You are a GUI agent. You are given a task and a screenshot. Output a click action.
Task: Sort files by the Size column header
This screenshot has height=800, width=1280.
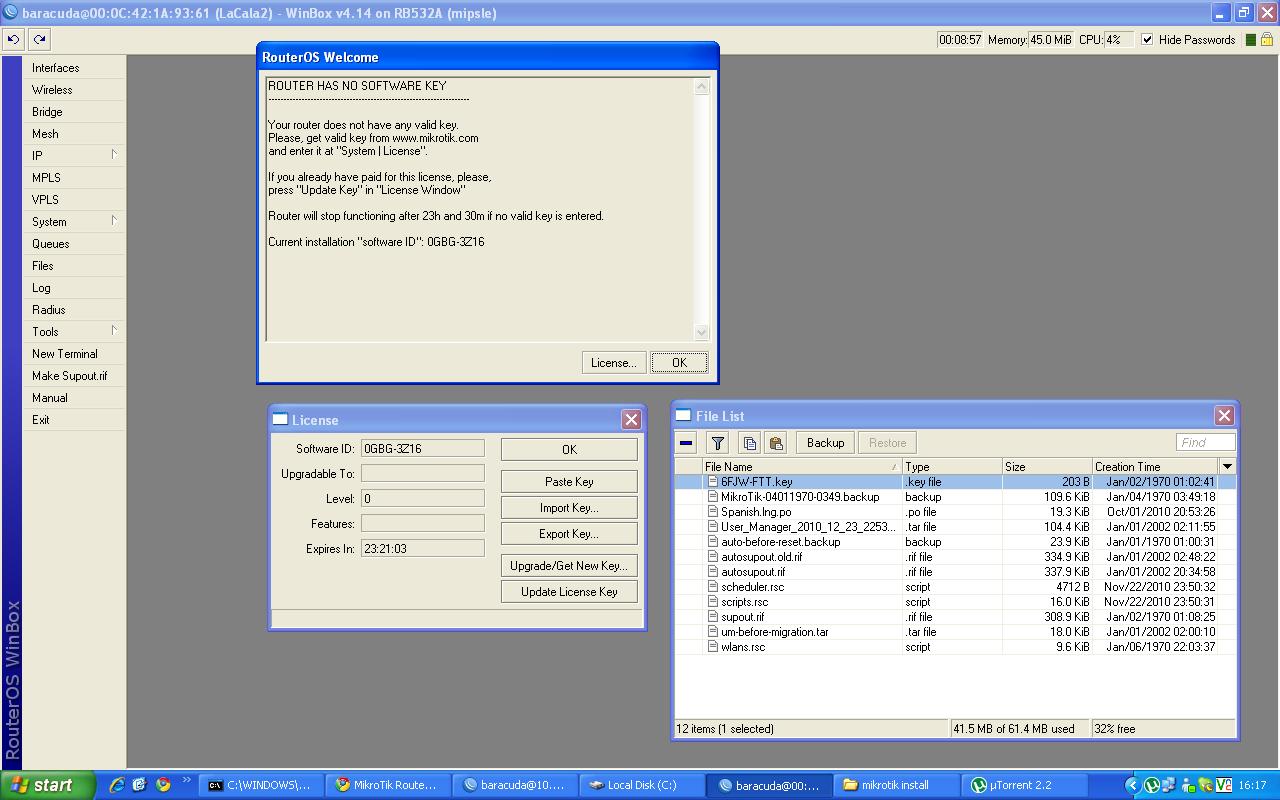(x=1047, y=467)
